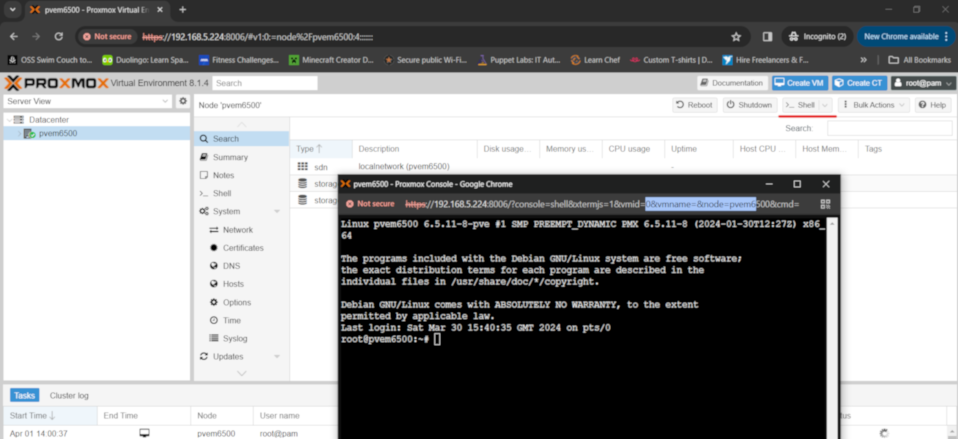Screen dimensions: 958x439
Task: Open node Shell from the toolbar
Action: point(800,105)
